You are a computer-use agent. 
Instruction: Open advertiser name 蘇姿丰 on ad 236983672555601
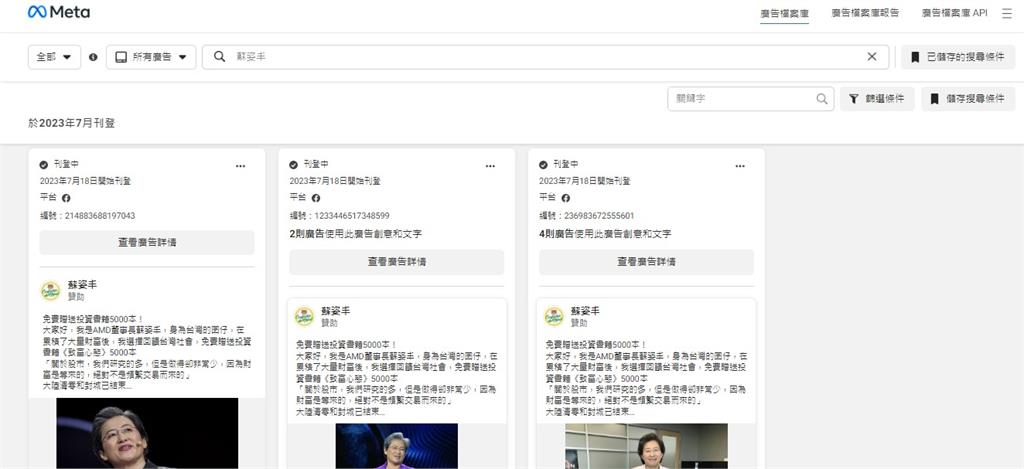coord(585,311)
